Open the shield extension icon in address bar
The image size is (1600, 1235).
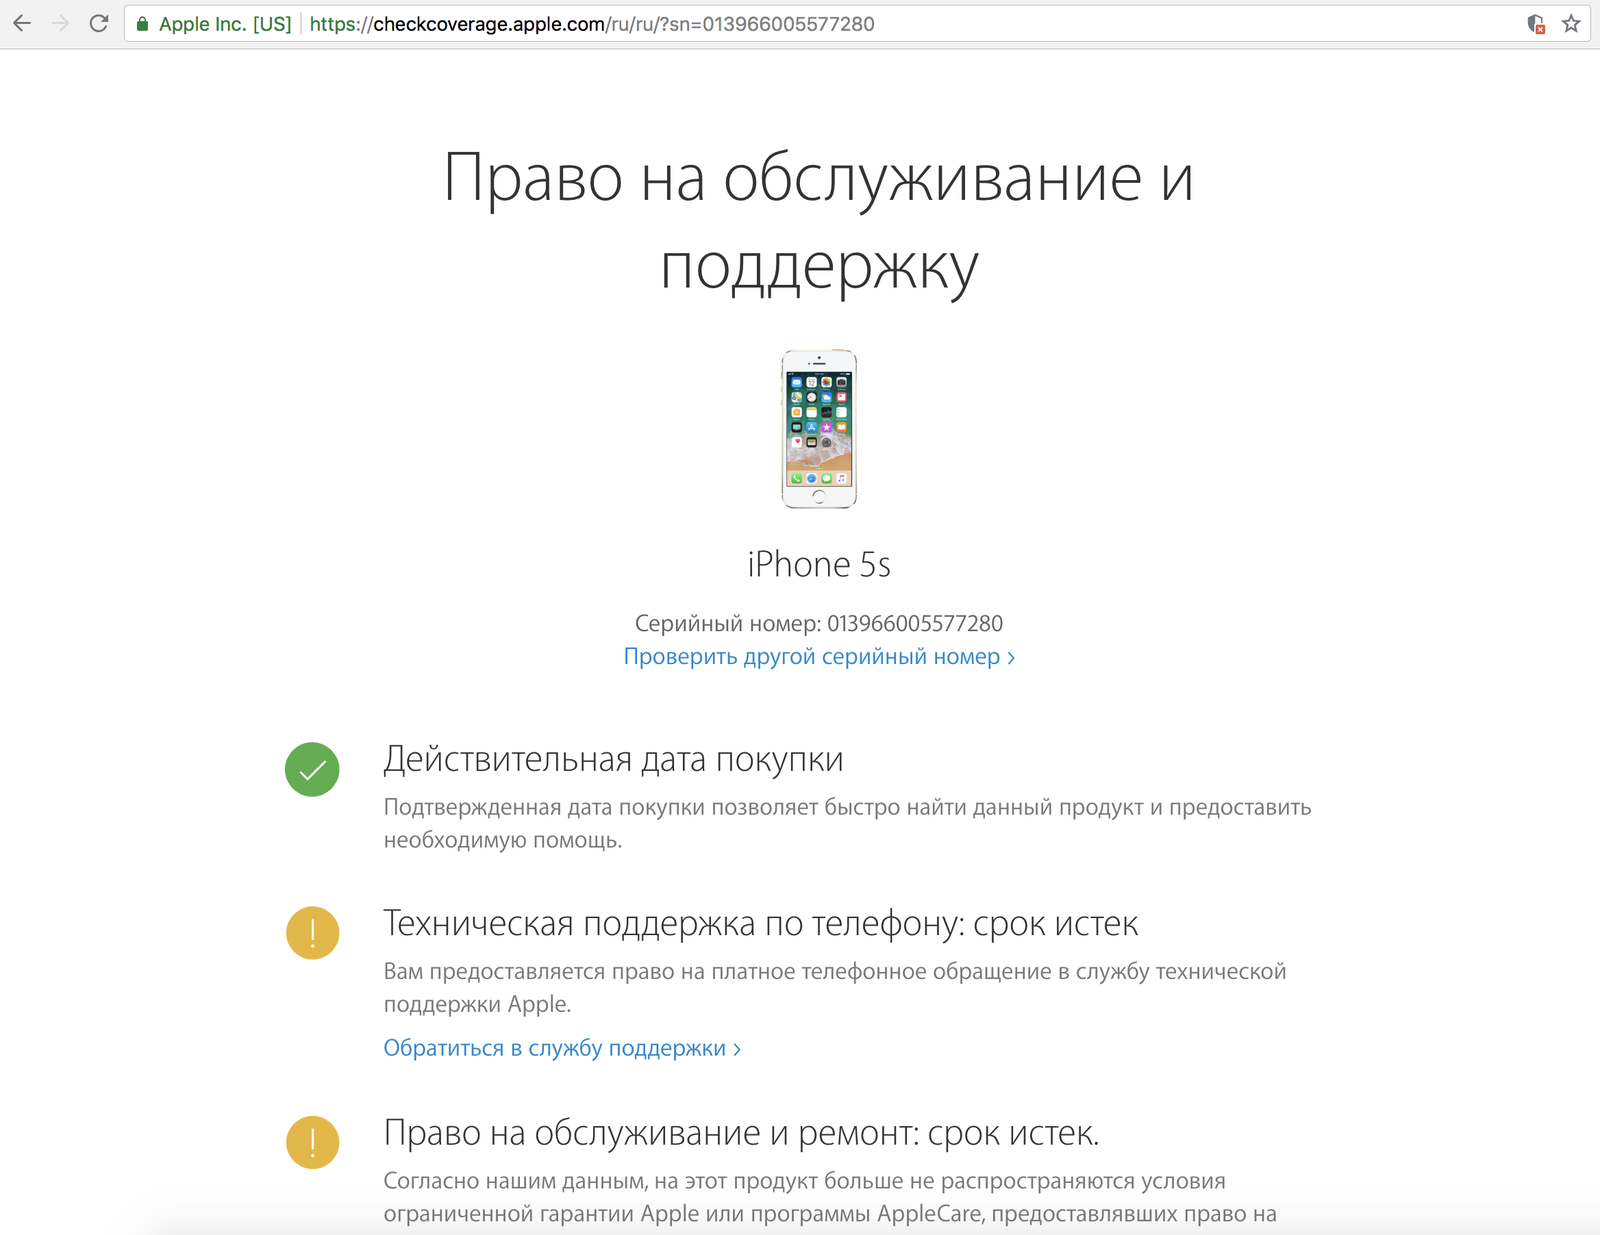[x=1537, y=24]
